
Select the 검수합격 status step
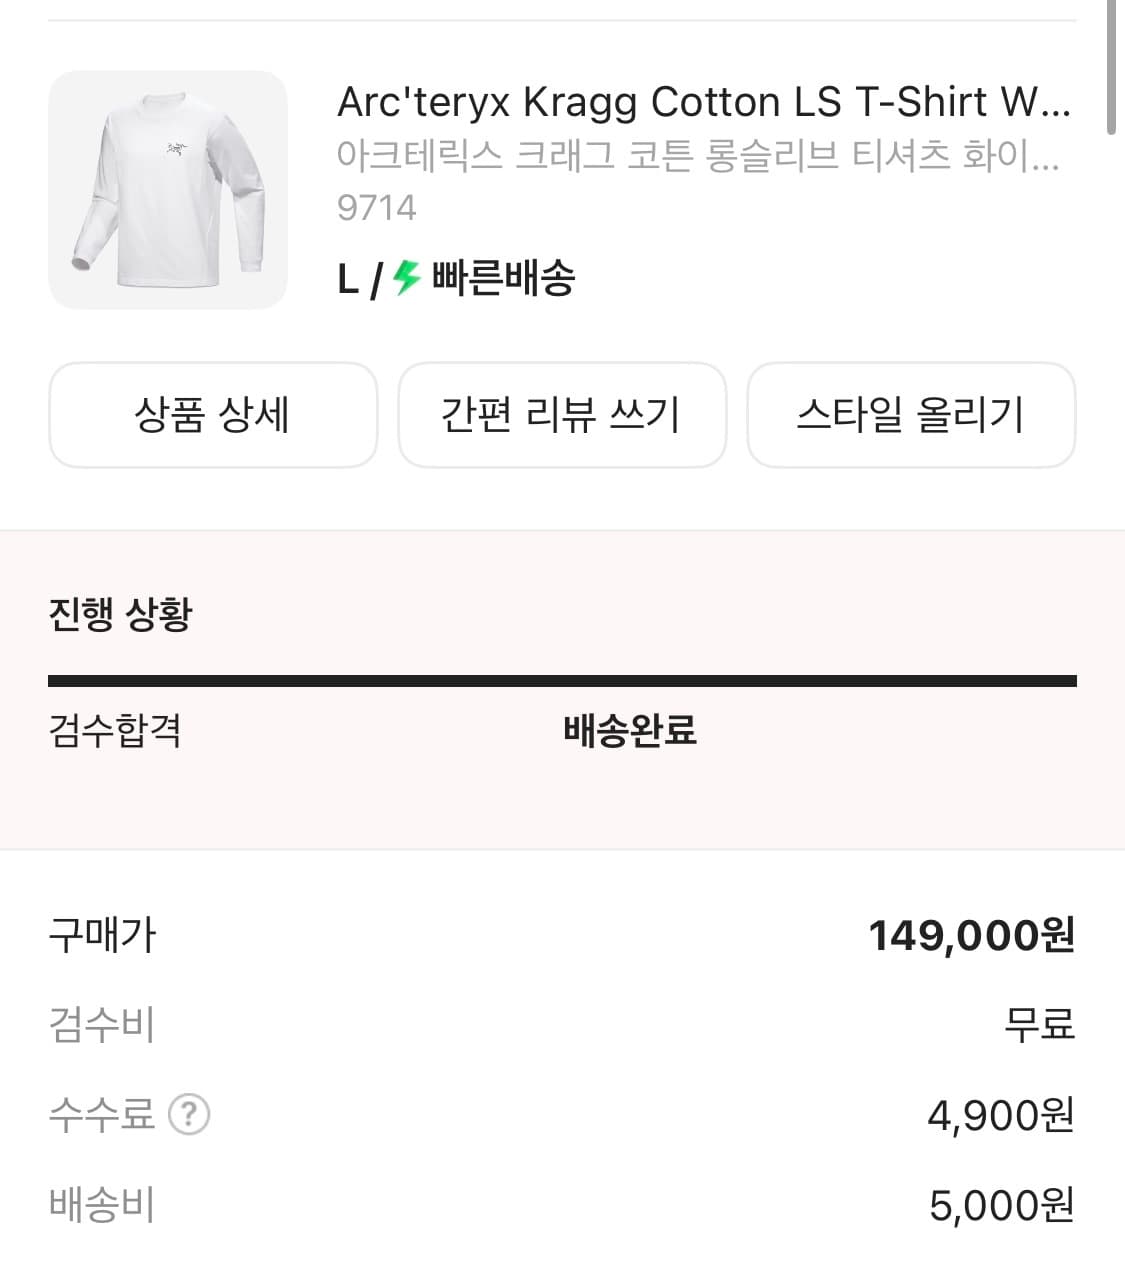[115, 730]
